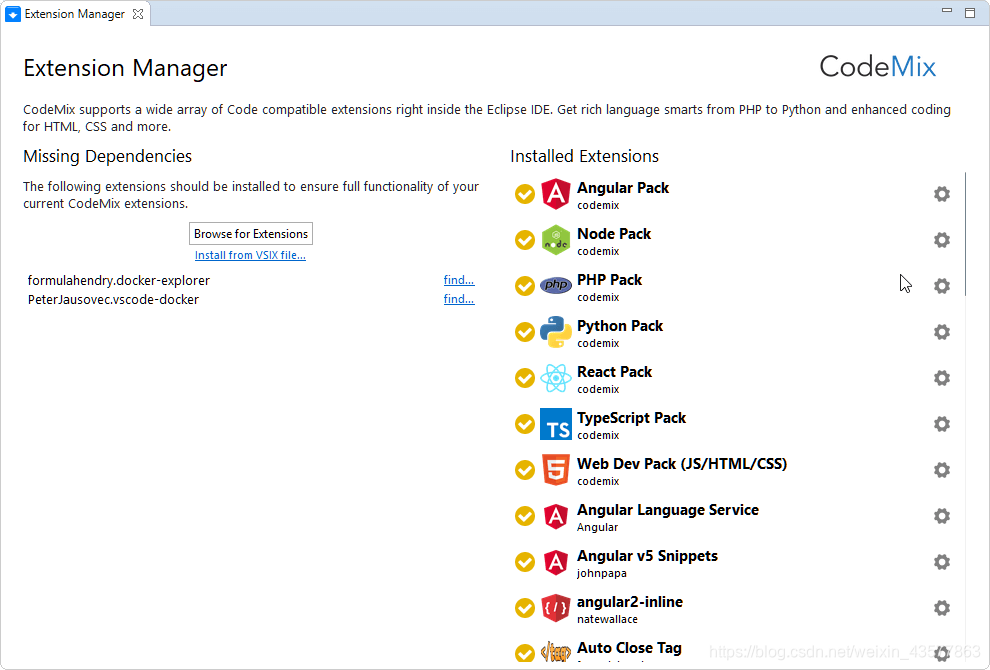This screenshot has width=990, height=670.
Task: Click the CodeMix logo
Action: (877, 66)
